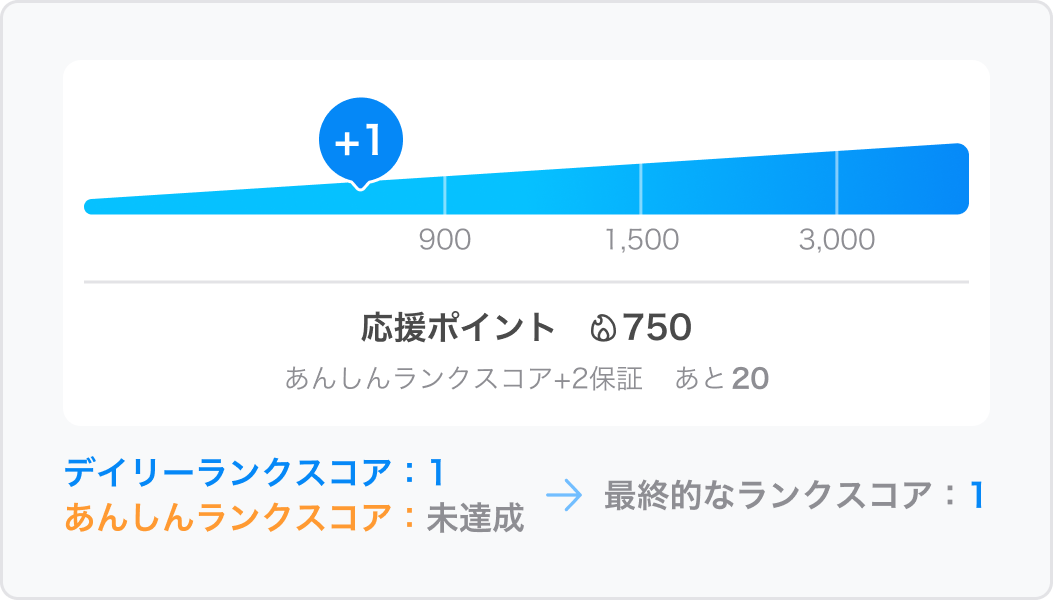Select the 1,500 threshold label
This screenshot has height=600, width=1053.
pyautogui.click(x=642, y=240)
